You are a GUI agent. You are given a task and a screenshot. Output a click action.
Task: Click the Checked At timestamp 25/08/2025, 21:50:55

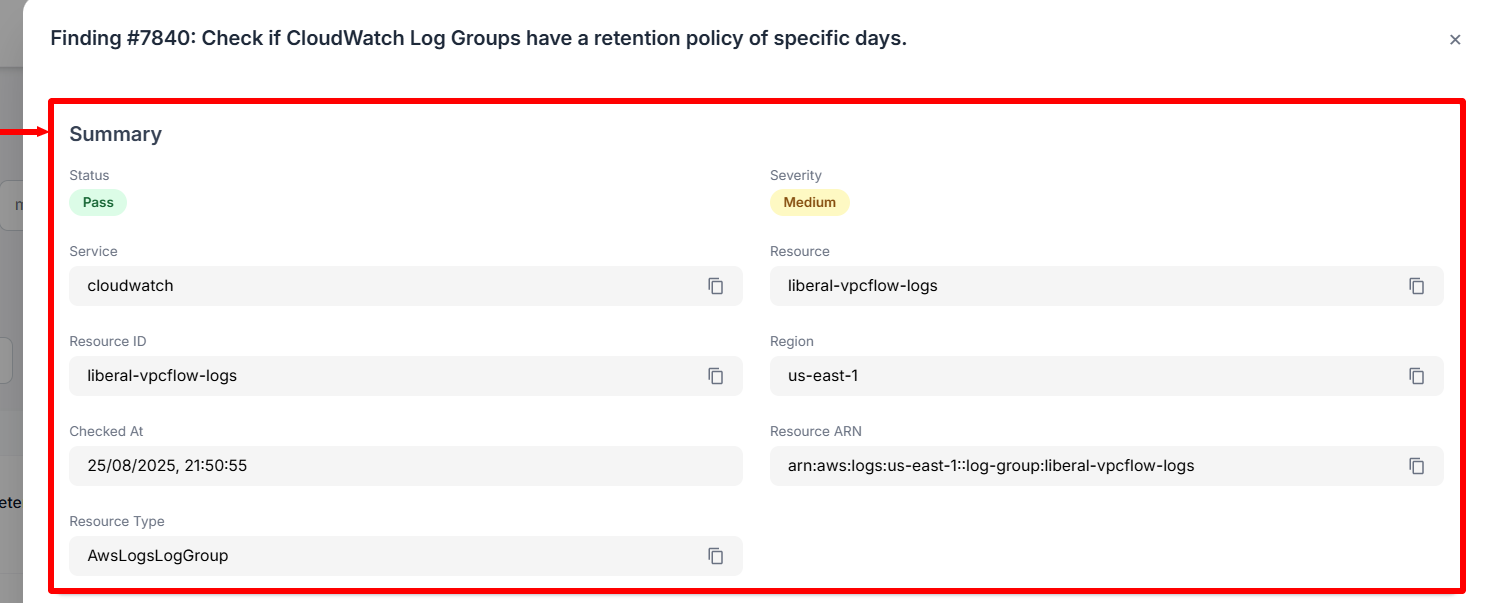coord(167,466)
